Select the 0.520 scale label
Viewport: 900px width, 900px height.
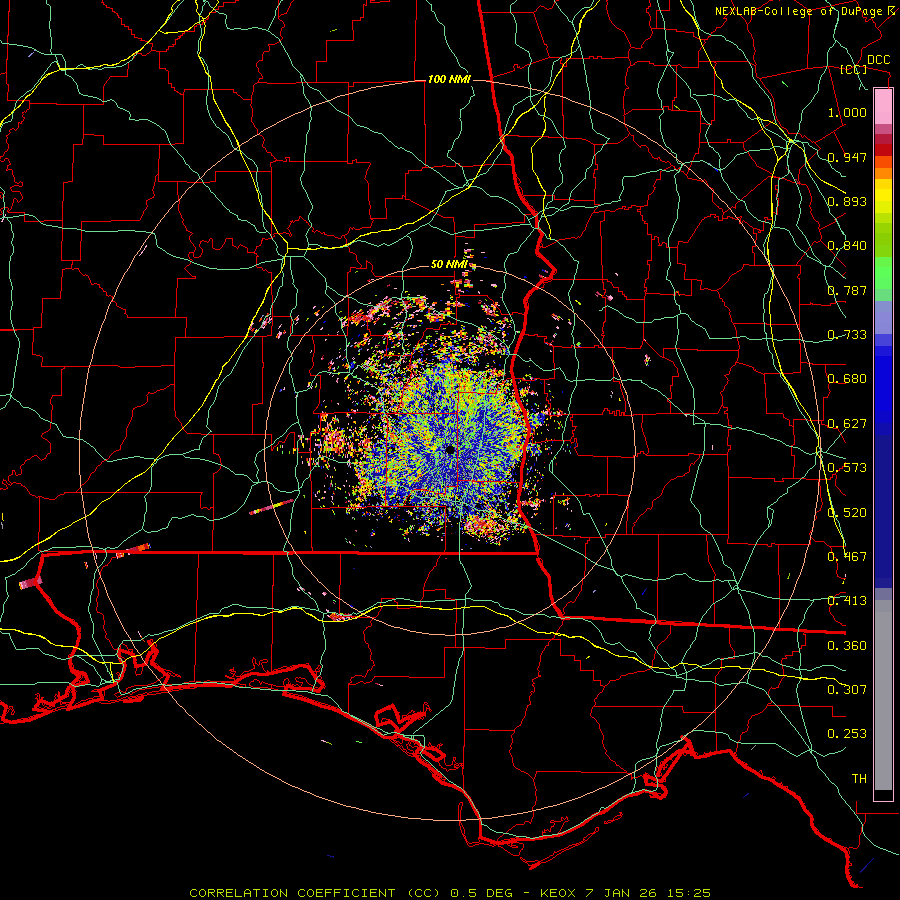tap(847, 513)
